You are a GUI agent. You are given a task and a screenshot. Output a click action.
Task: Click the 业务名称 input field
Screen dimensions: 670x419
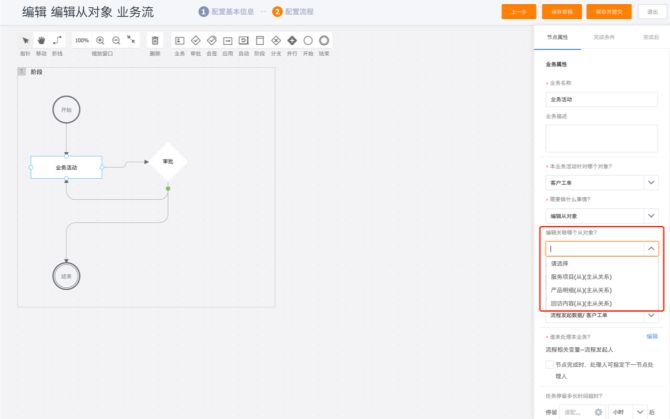coord(602,99)
